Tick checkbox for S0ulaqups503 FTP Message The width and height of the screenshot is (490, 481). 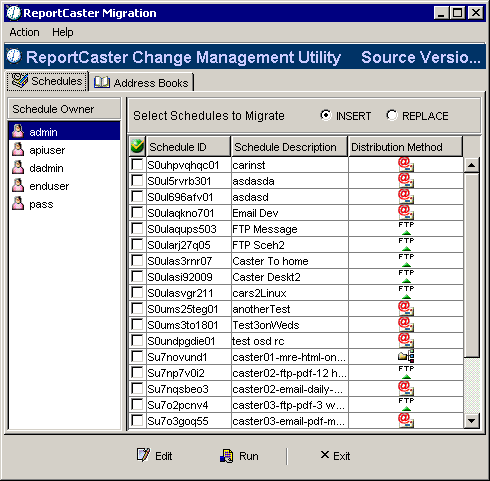click(x=137, y=228)
